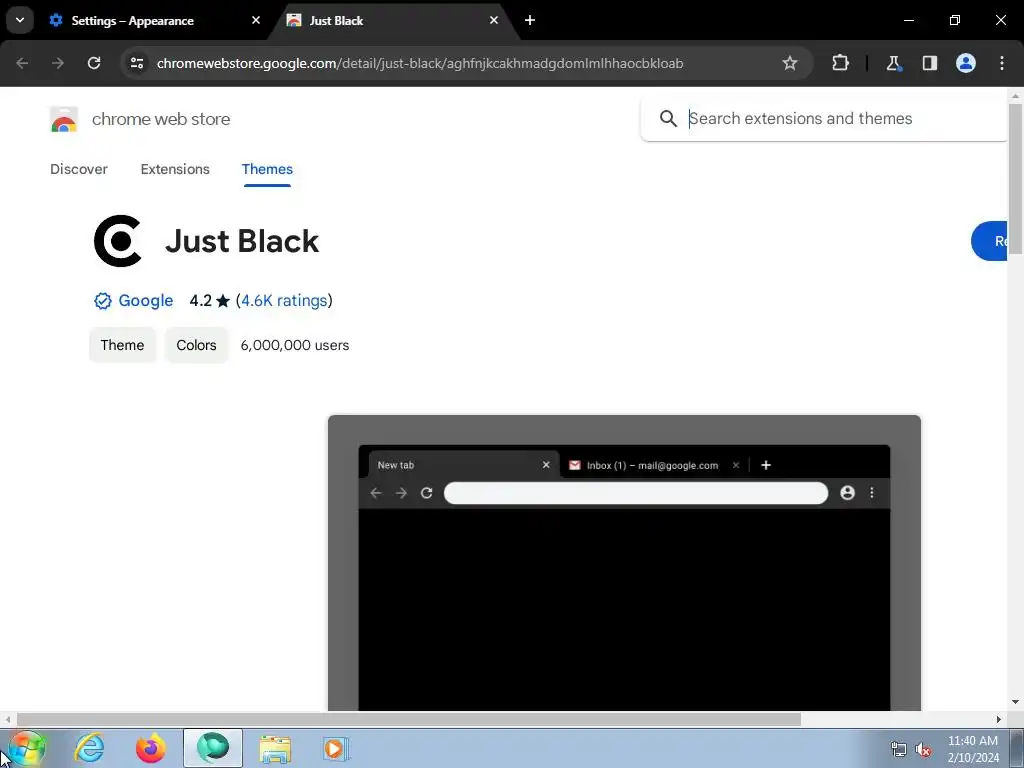The width and height of the screenshot is (1024, 768).
Task: Go back to previous page
Action: click(22, 63)
